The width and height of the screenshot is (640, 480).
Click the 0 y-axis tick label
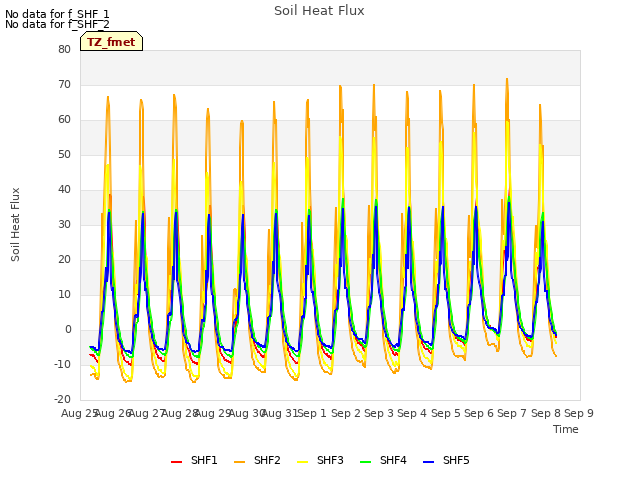(x=68, y=330)
